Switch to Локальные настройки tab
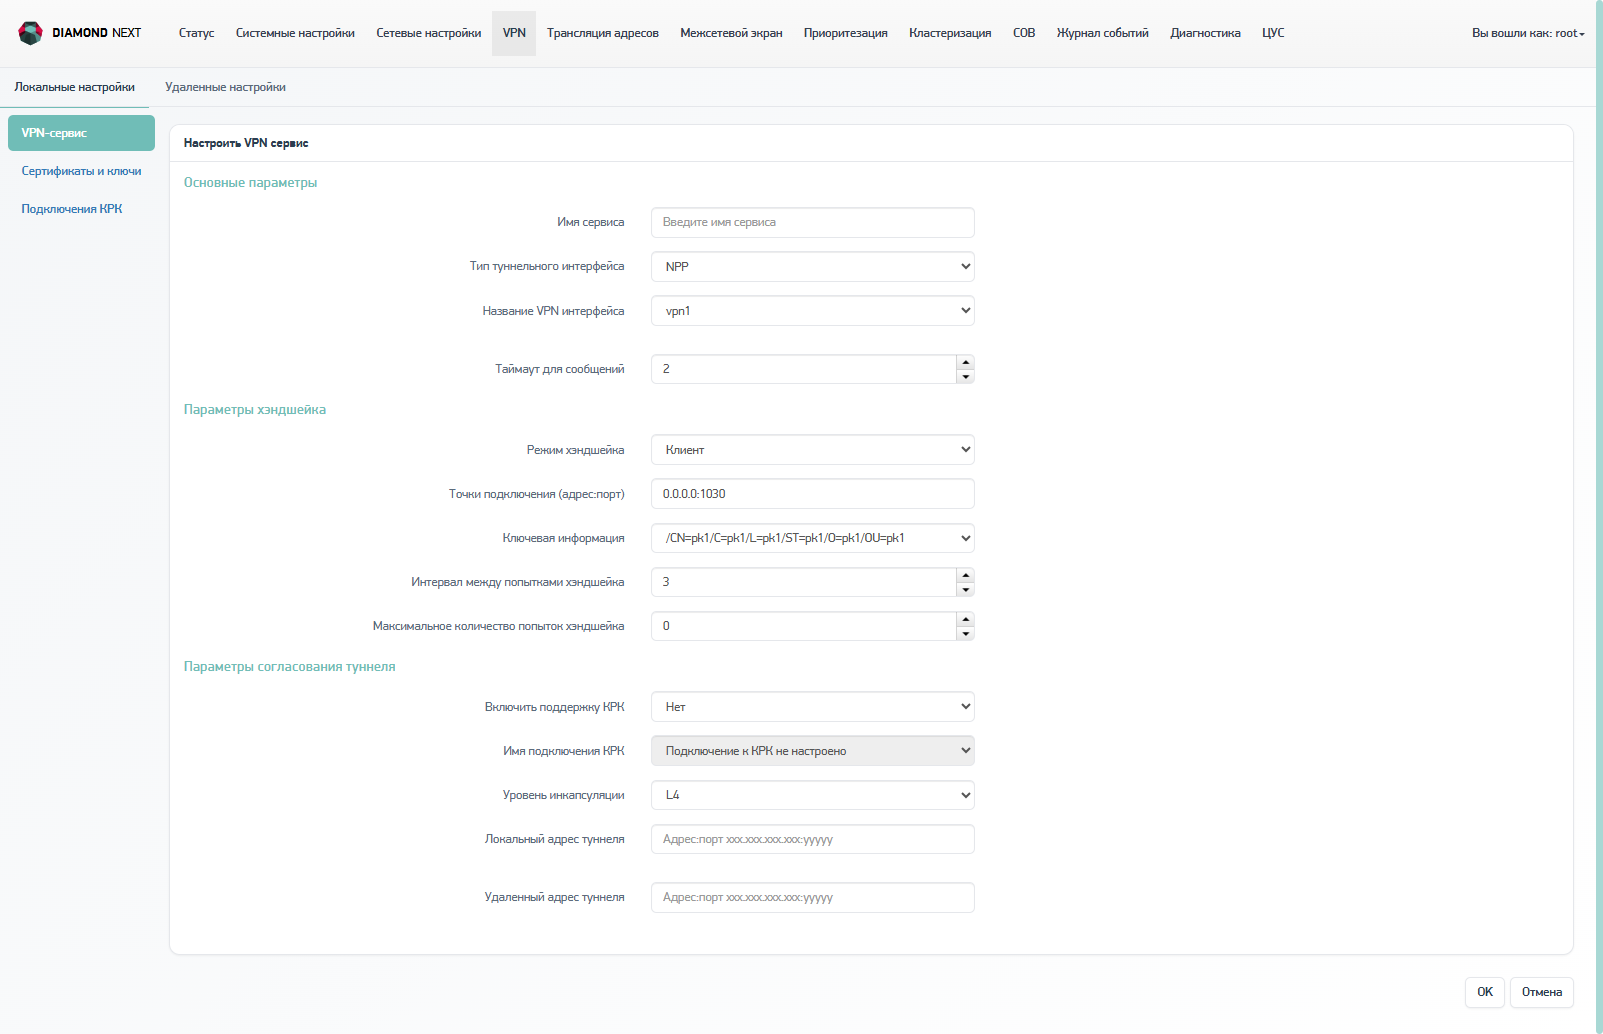Screen dimensions: 1603x1034 74,87
